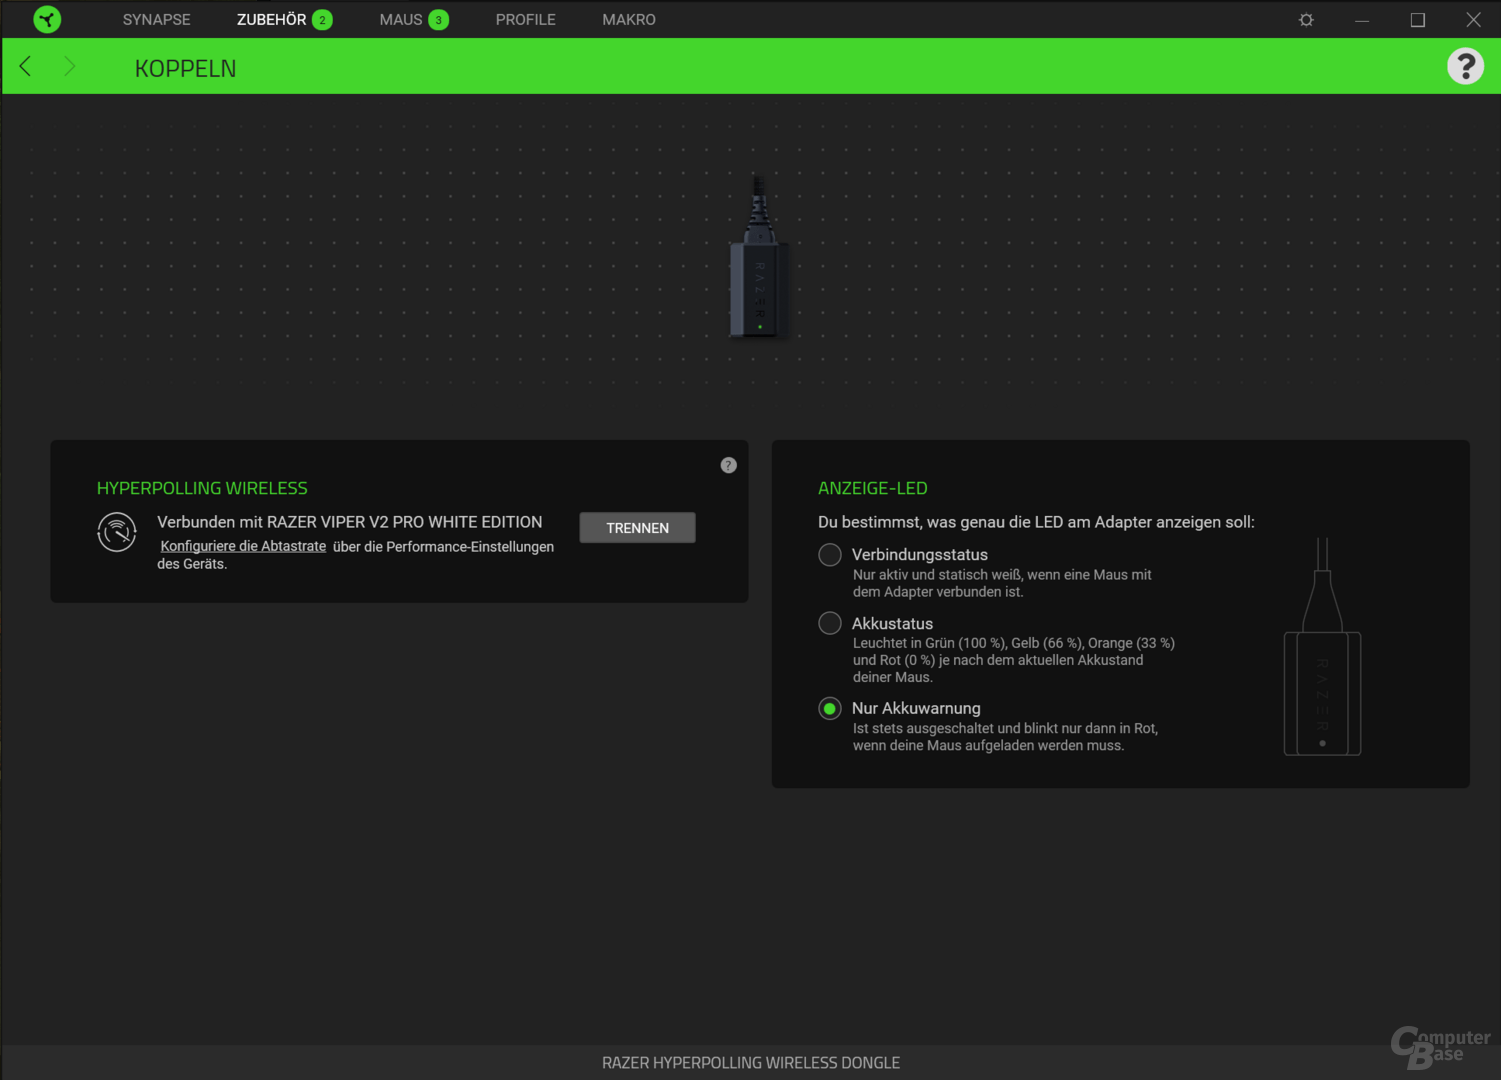The height and width of the screenshot is (1080, 1501).
Task: Click the 'Du bestimmst, was genau die LED' text
Action: pos(1036,522)
